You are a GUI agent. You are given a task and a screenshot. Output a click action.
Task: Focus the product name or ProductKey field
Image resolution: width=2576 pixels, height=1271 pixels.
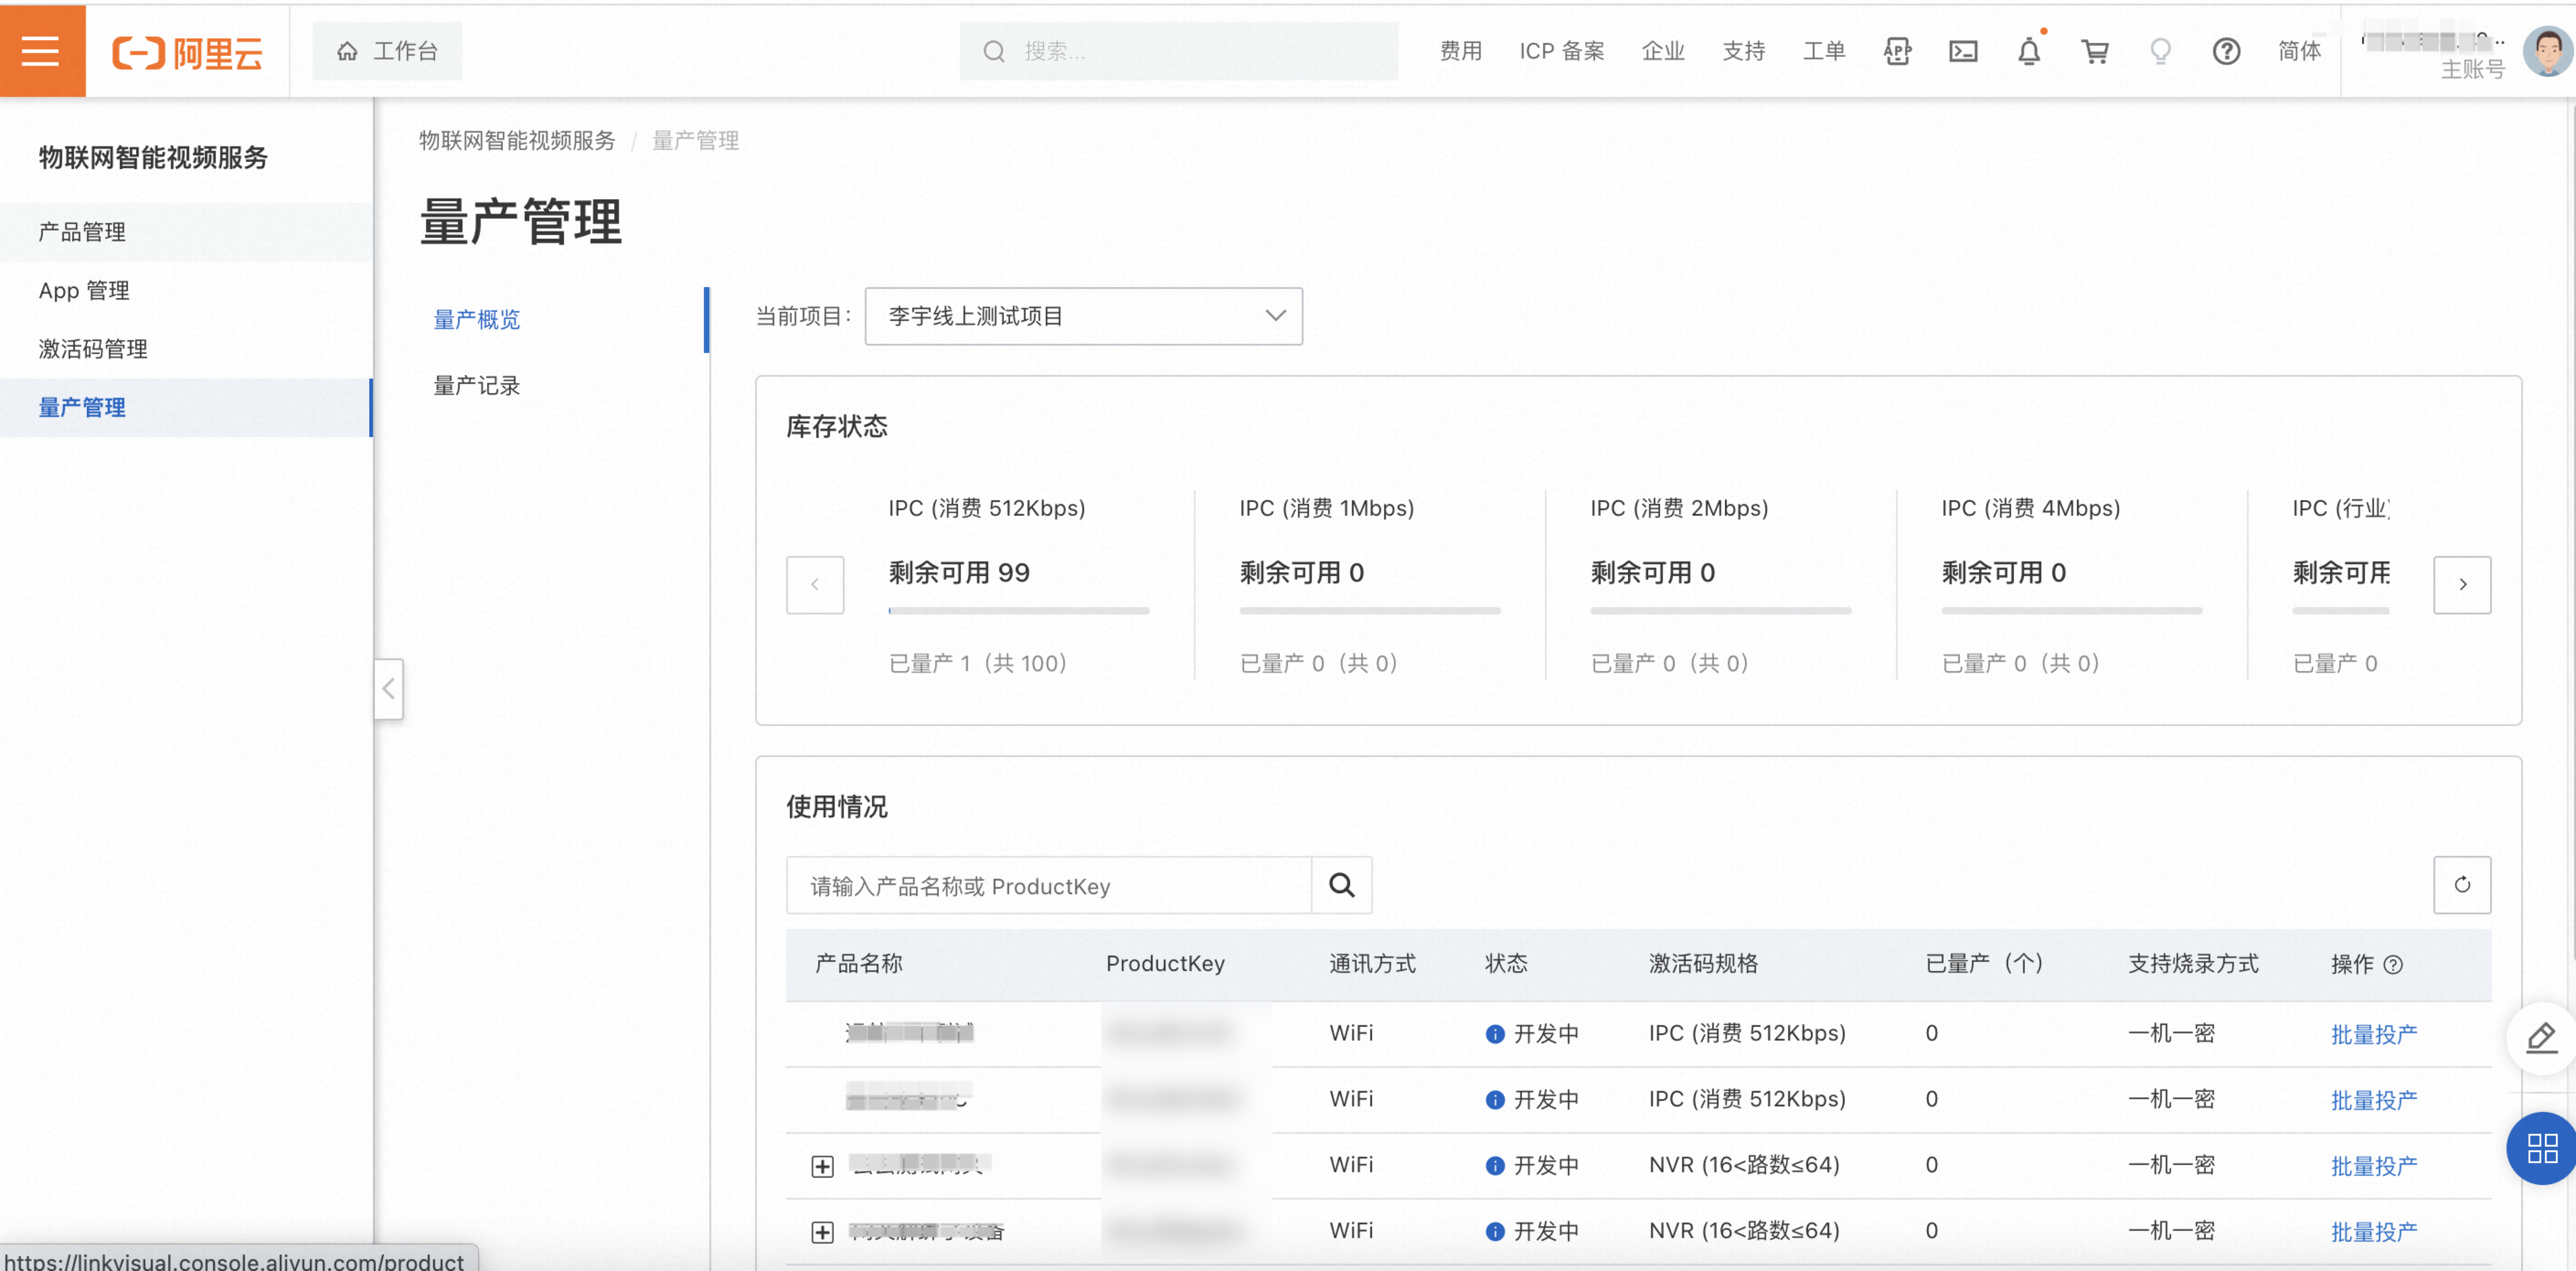click(1047, 885)
